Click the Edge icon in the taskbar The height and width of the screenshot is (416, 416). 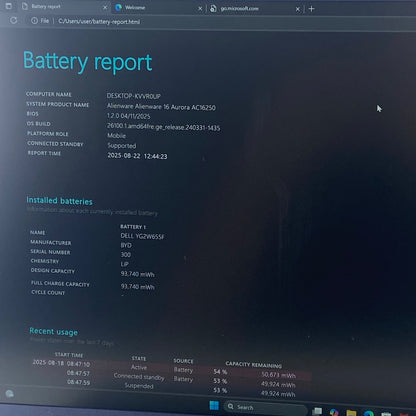[368, 414]
